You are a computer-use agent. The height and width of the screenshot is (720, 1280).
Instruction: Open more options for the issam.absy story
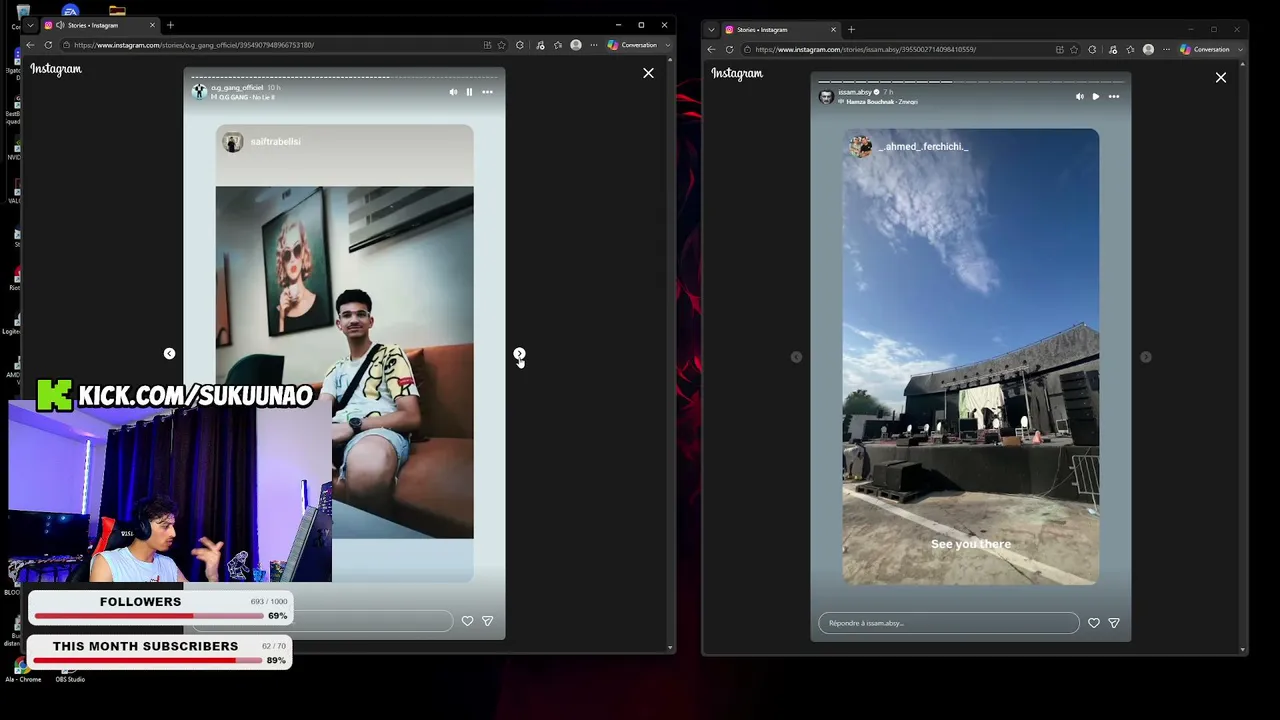tap(1114, 97)
